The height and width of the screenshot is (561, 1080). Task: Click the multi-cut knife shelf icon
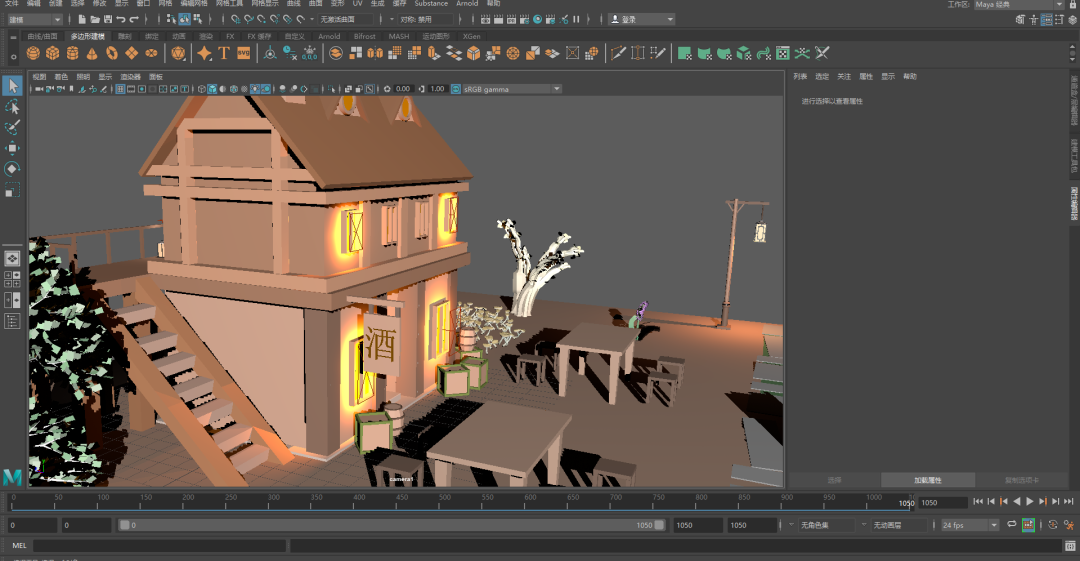pos(618,53)
